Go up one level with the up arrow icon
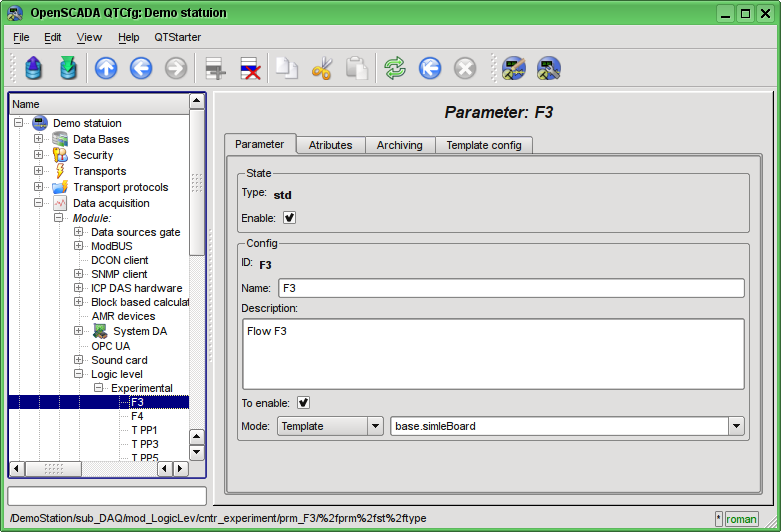This screenshot has height=532, width=781. [106, 68]
